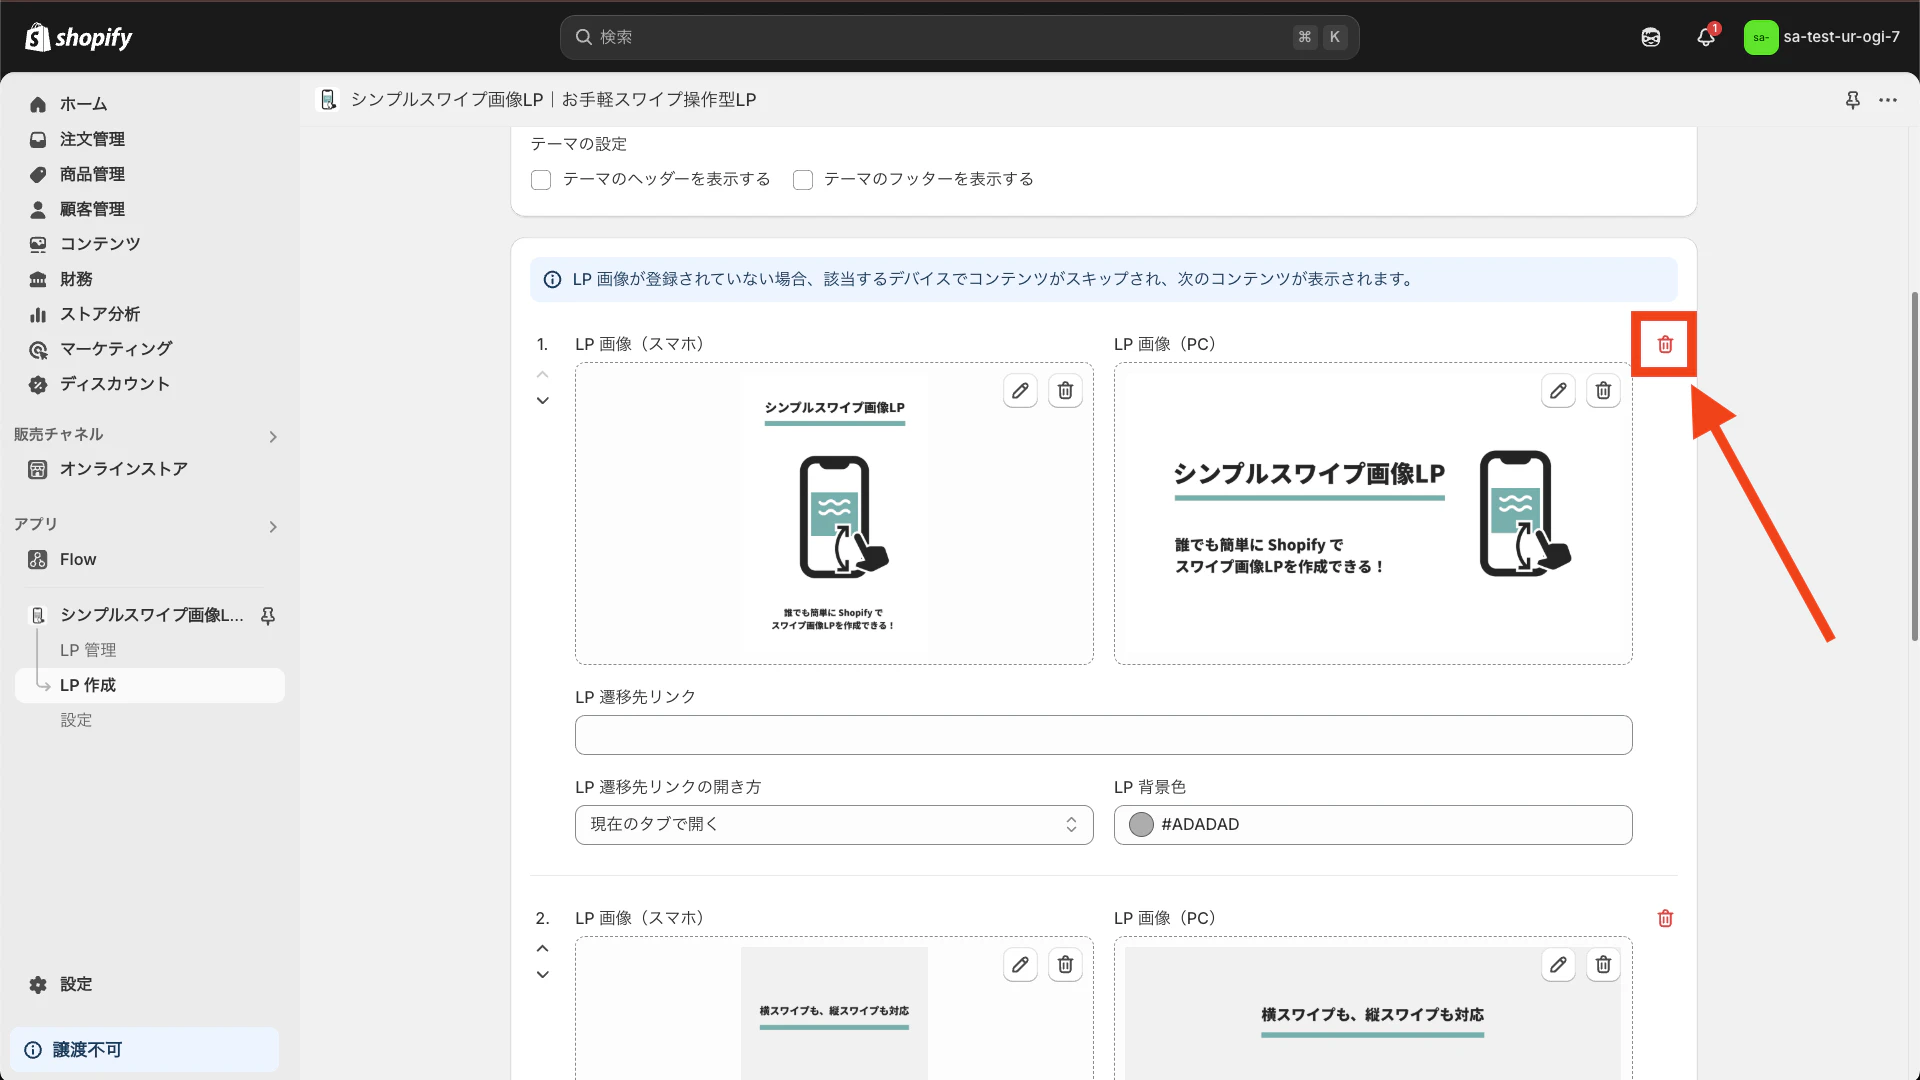This screenshot has width=1920, height=1080.
Task: Enable テーマのヘッダーを表示する checkbox
Action: point(541,180)
